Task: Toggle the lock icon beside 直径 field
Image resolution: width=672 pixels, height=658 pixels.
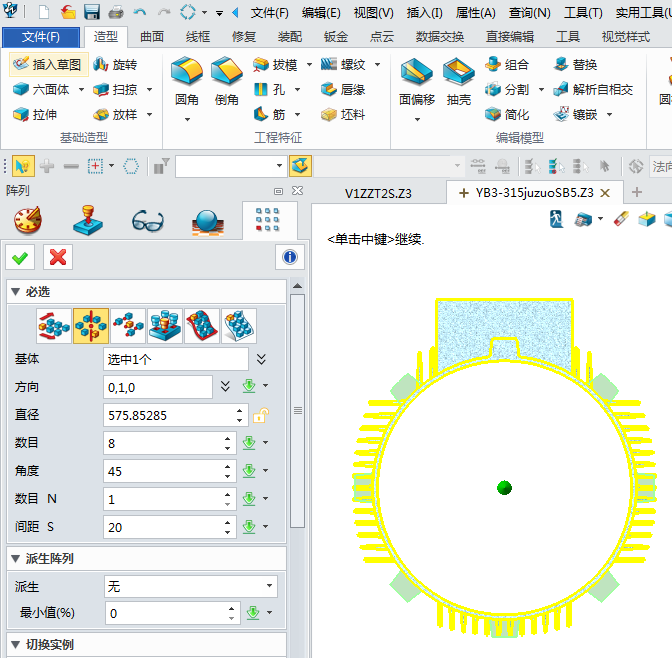Action: 260,415
